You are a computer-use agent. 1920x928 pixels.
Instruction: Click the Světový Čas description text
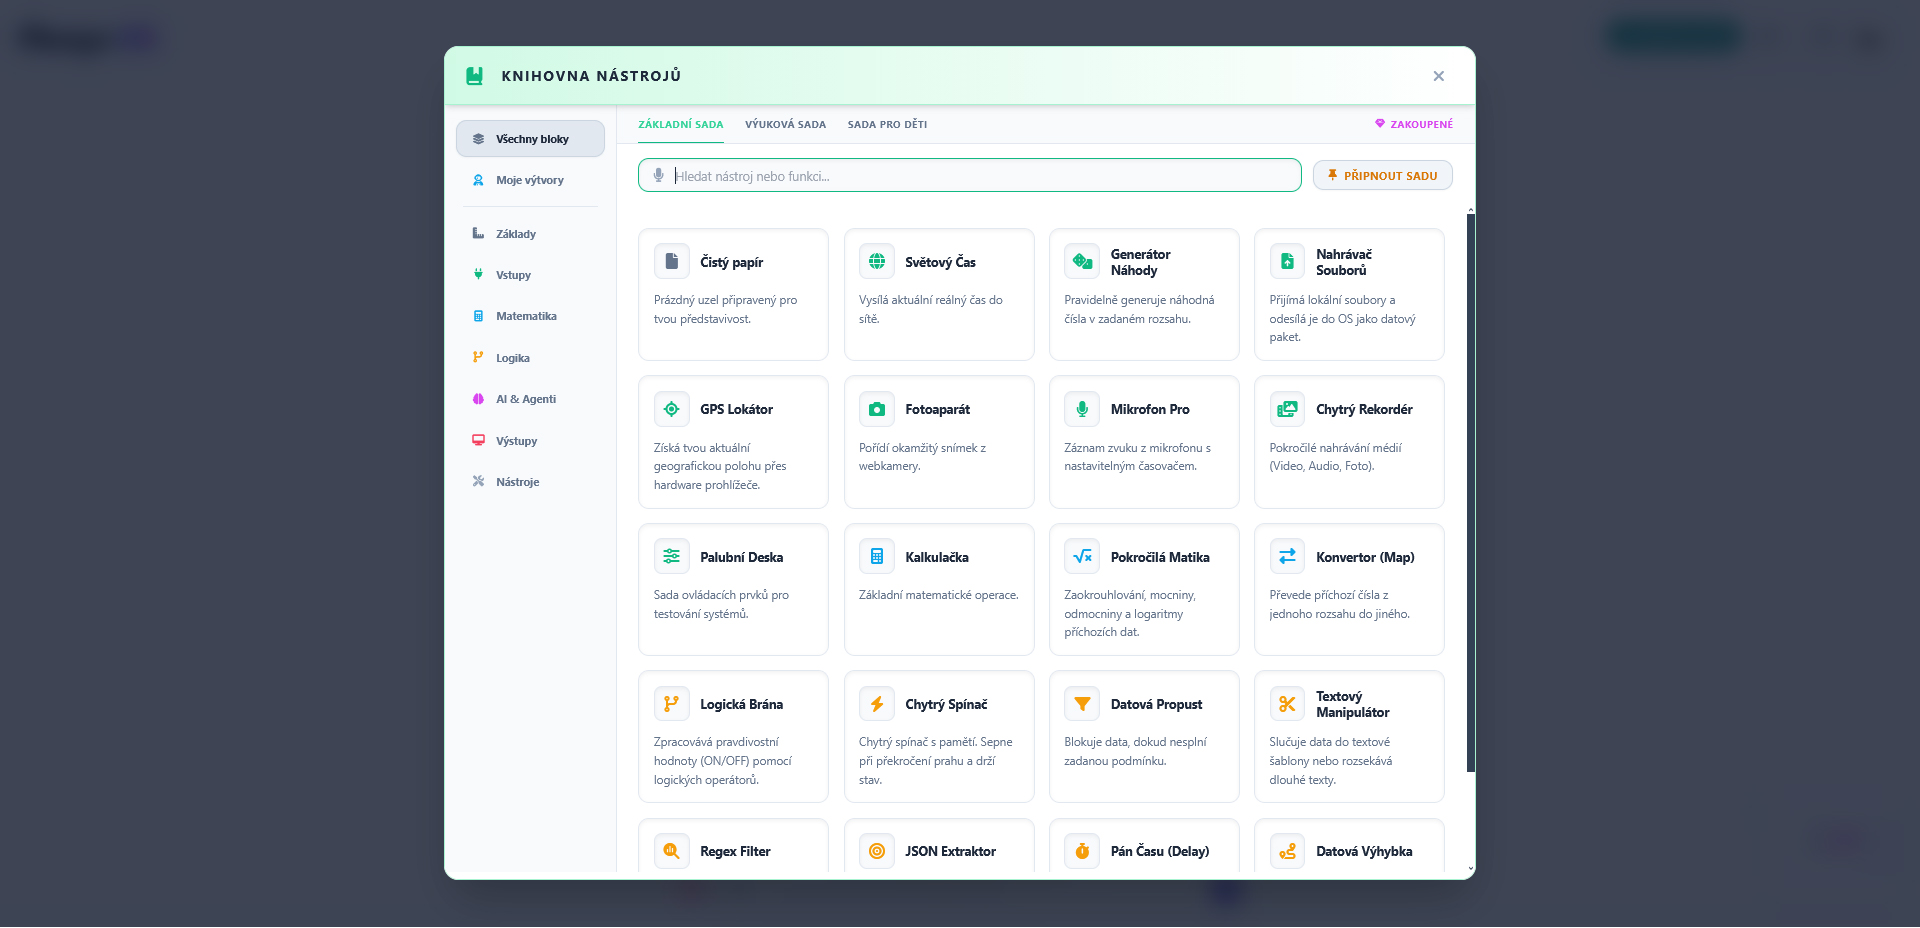(x=931, y=309)
